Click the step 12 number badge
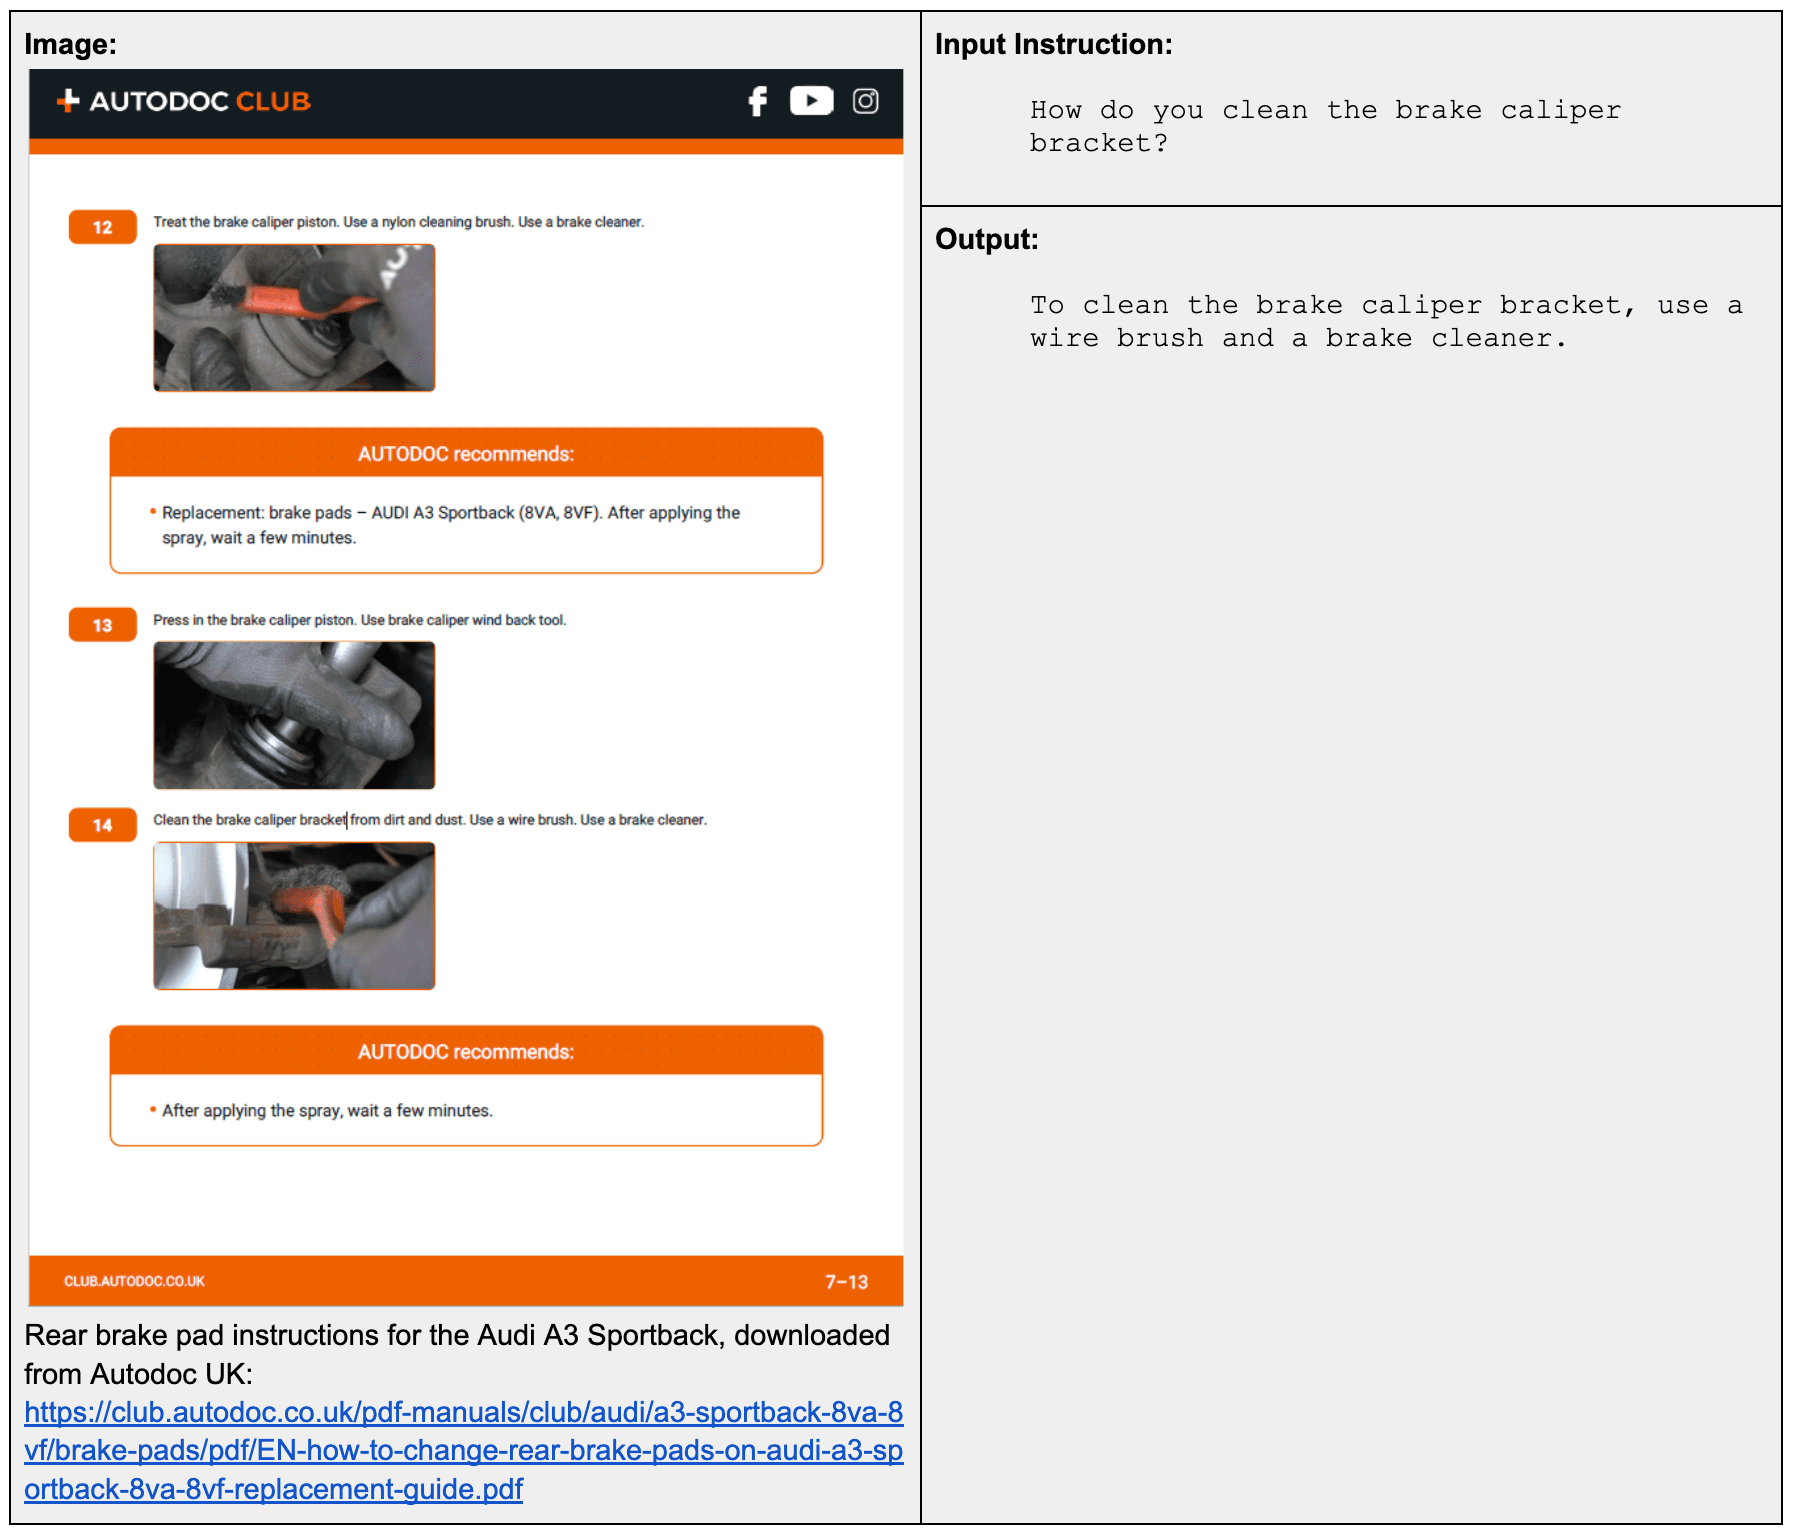The height and width of the screenshot is (1532, 1796). pyautogui.click(x=102, y=226)
